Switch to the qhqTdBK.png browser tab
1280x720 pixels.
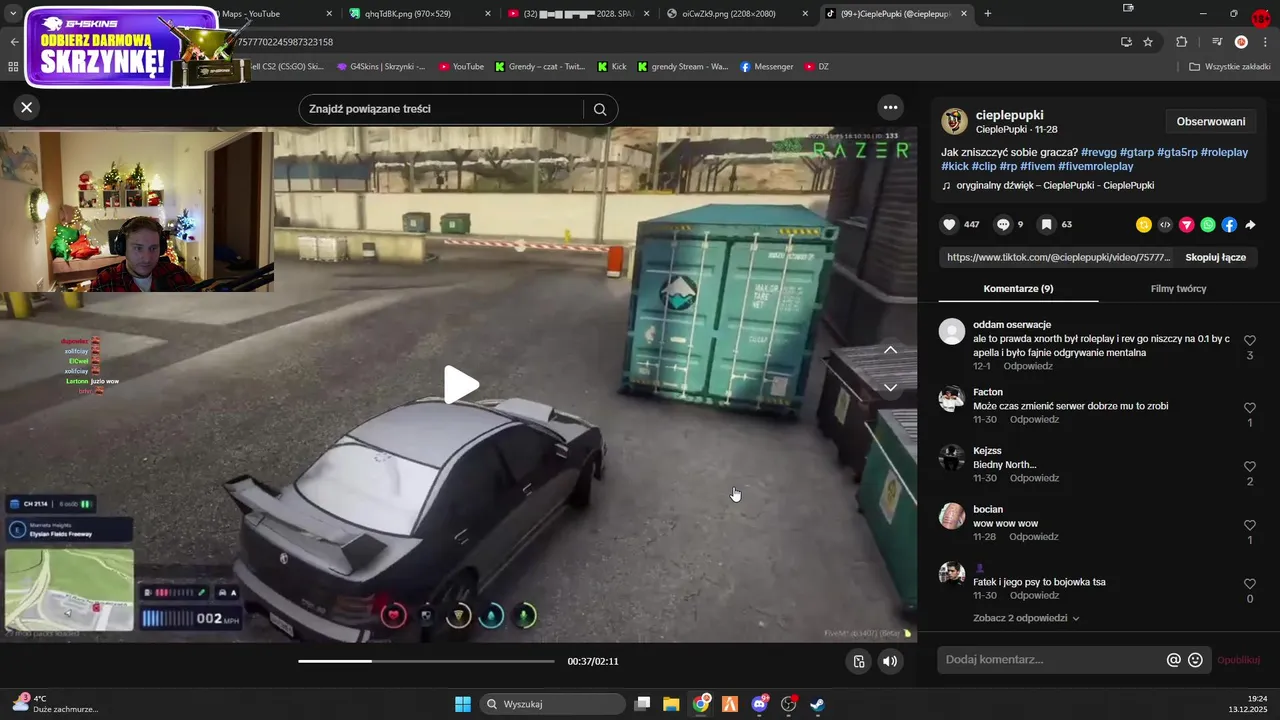(x=420, y=14)
